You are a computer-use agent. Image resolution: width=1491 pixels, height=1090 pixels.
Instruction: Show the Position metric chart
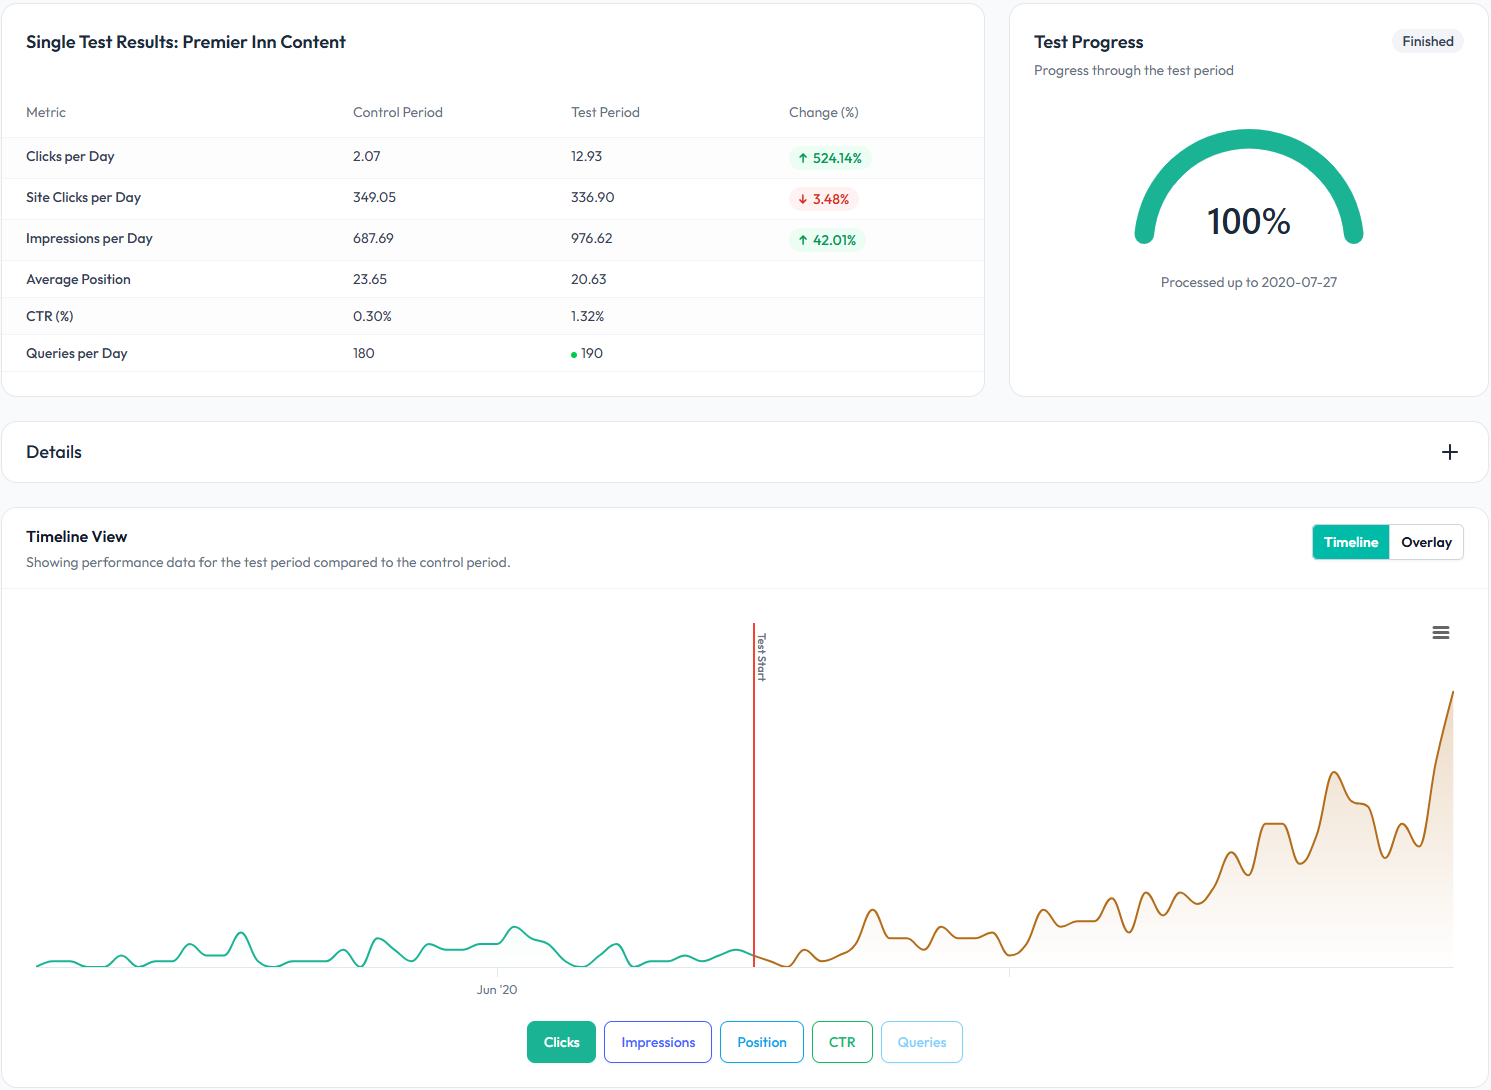point(761,1042)
